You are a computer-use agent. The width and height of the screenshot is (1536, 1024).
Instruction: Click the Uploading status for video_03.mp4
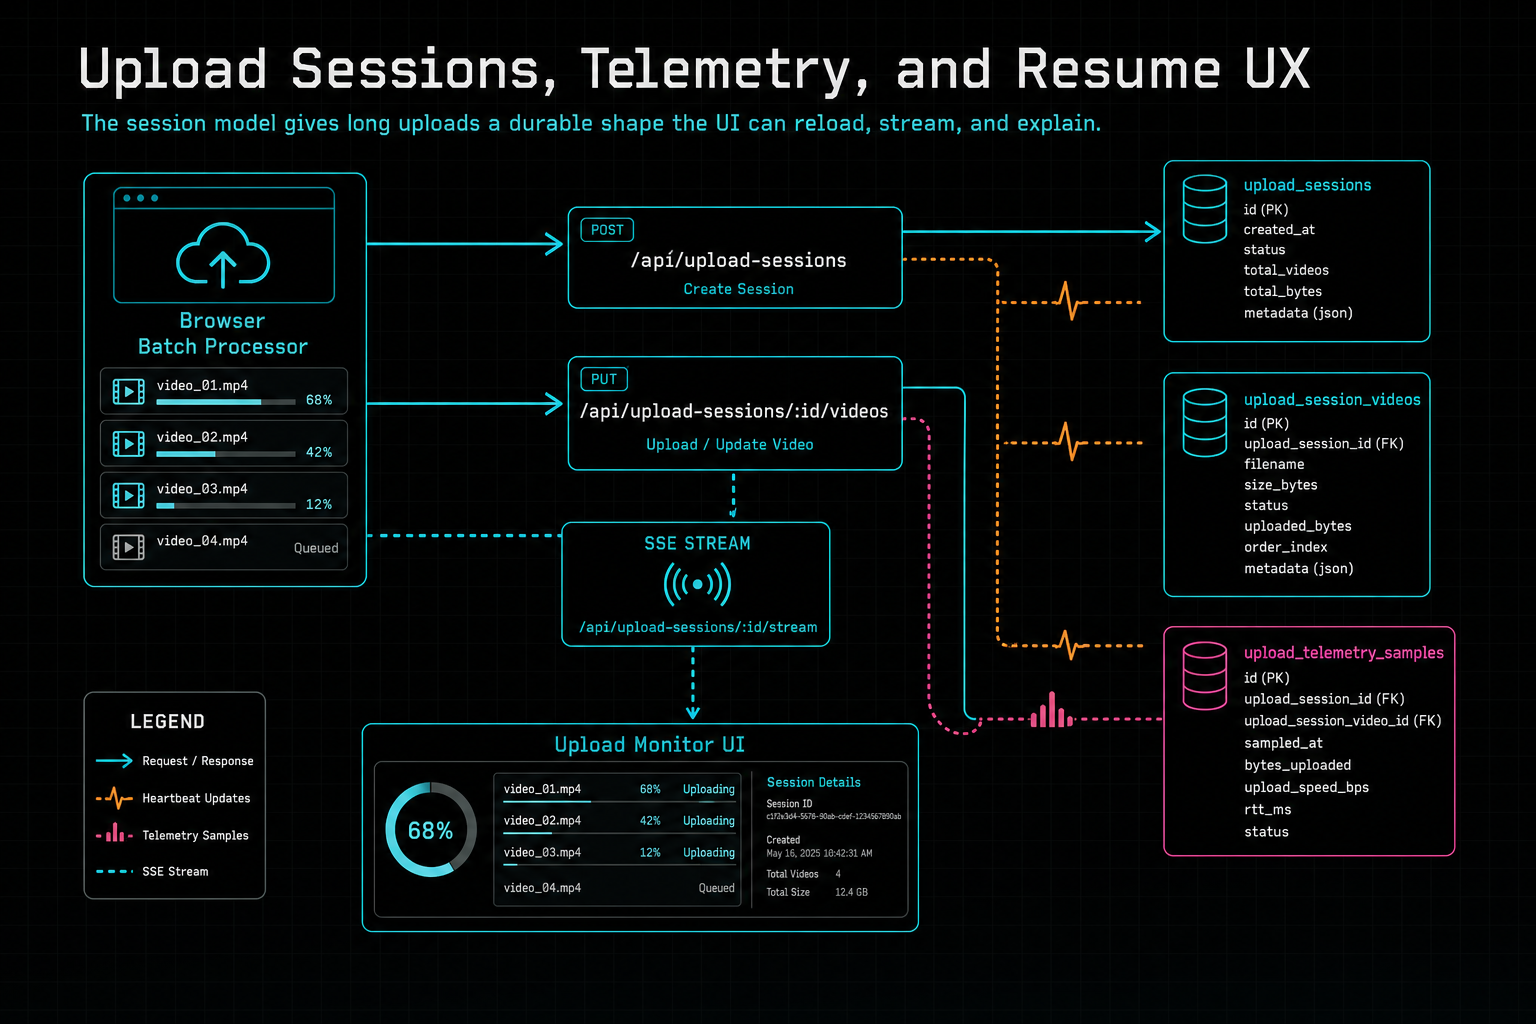point(709,853)
